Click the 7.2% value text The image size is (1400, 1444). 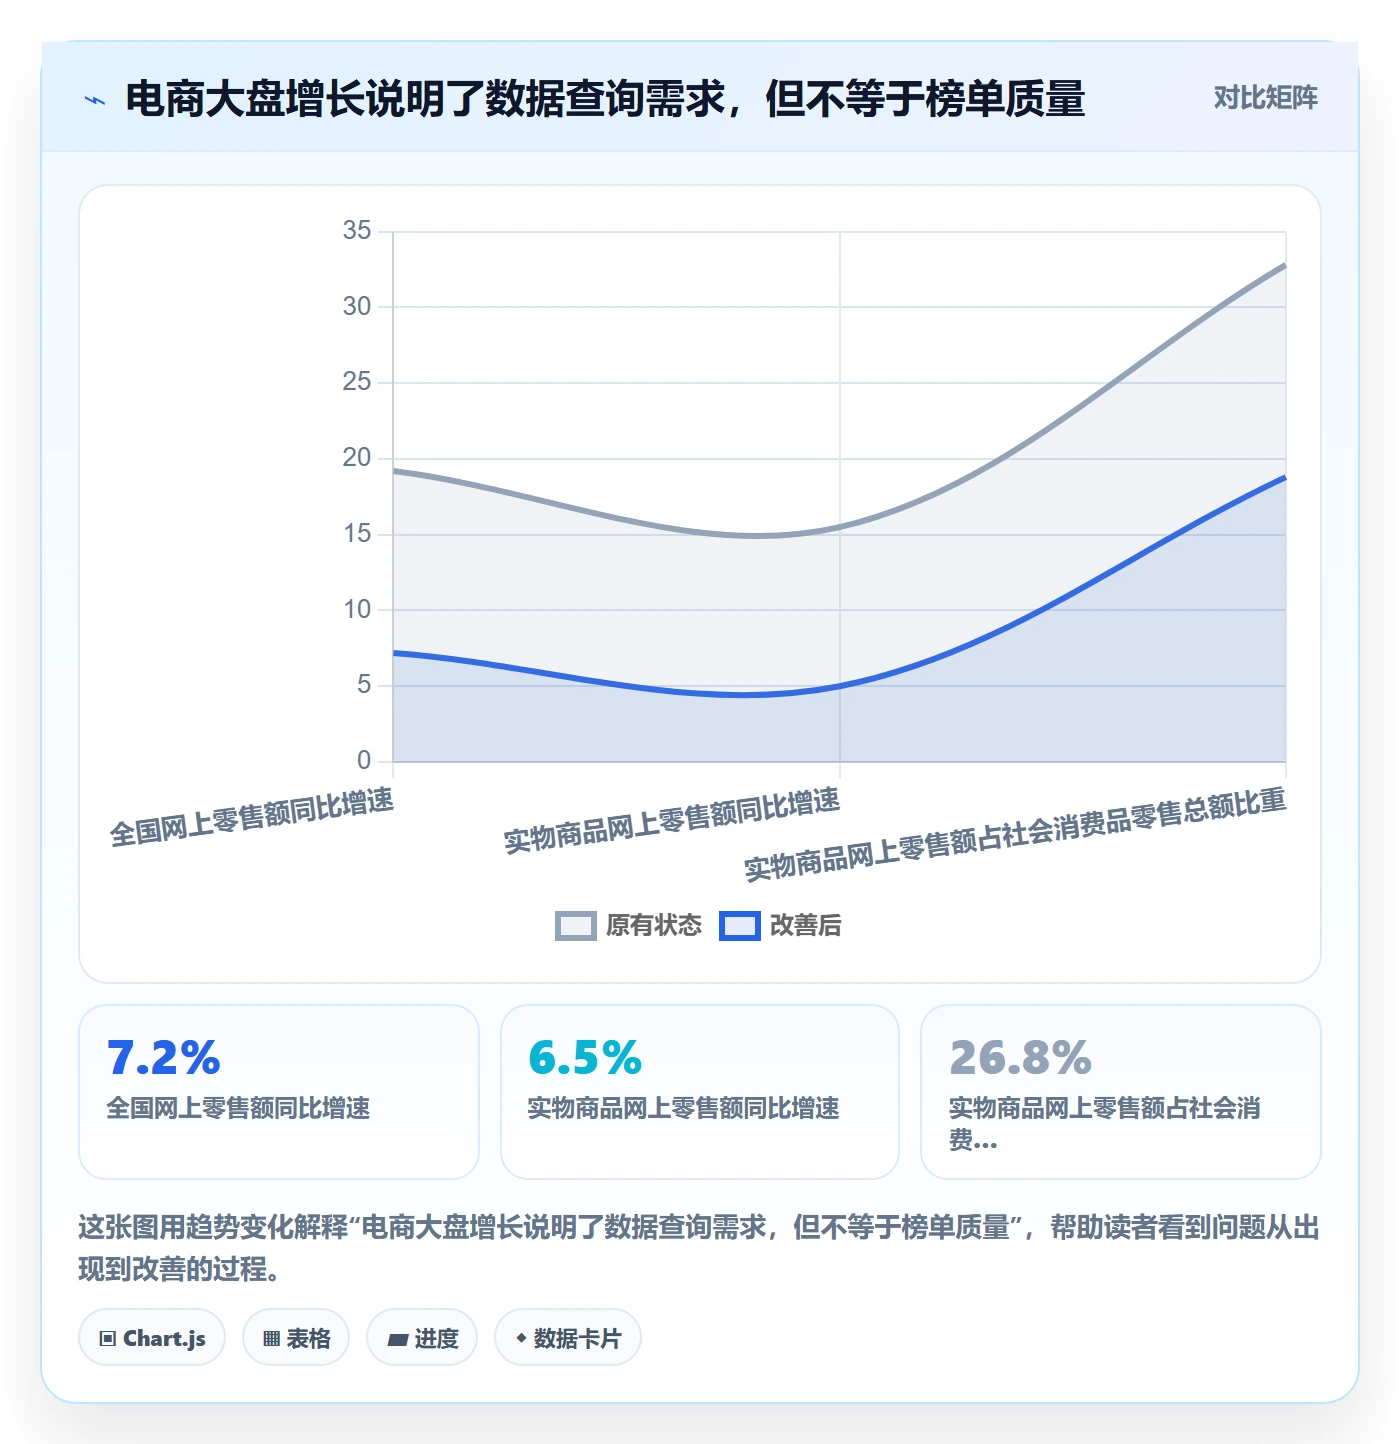163,1058
